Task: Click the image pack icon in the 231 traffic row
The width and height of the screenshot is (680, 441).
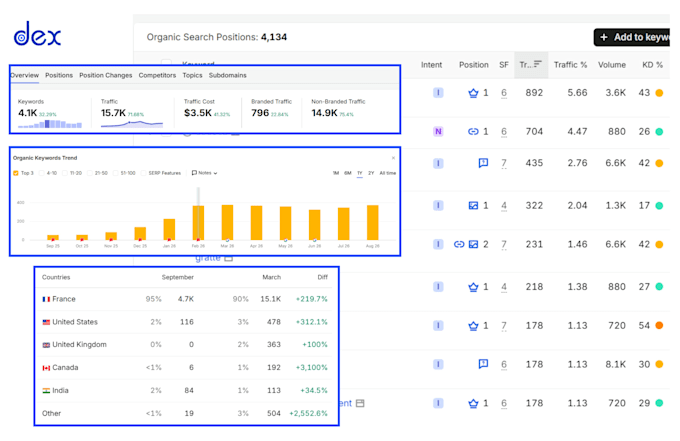Action: point(473,244)
